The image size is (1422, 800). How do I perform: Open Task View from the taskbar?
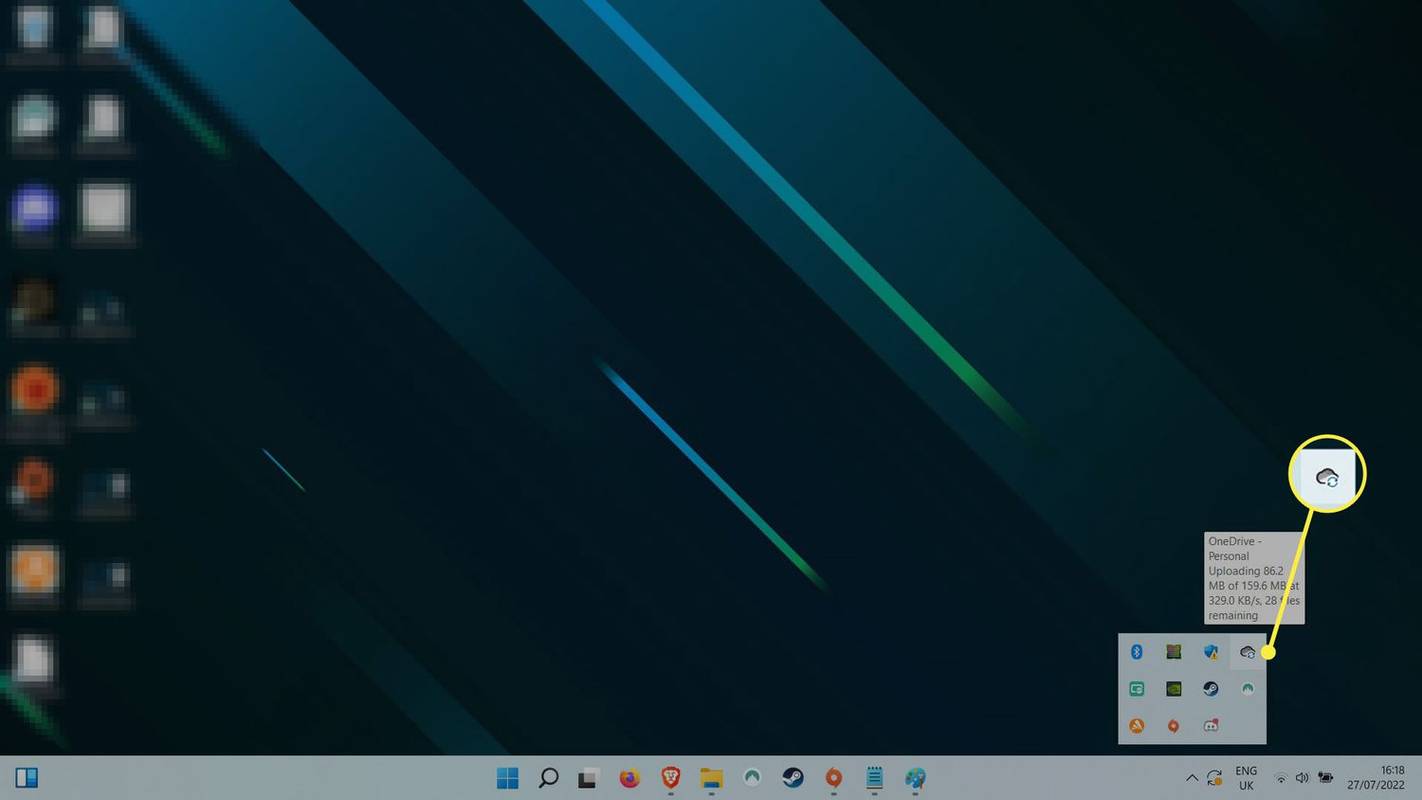point(589,778)
